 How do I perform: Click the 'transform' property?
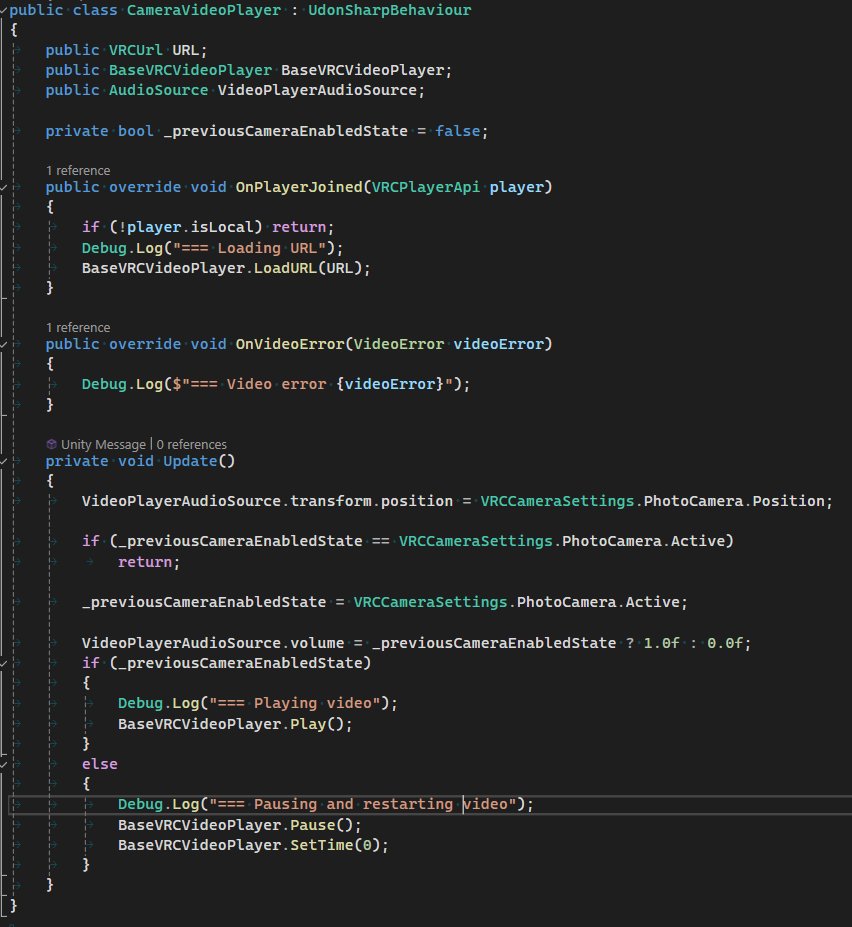click(331, 501)
